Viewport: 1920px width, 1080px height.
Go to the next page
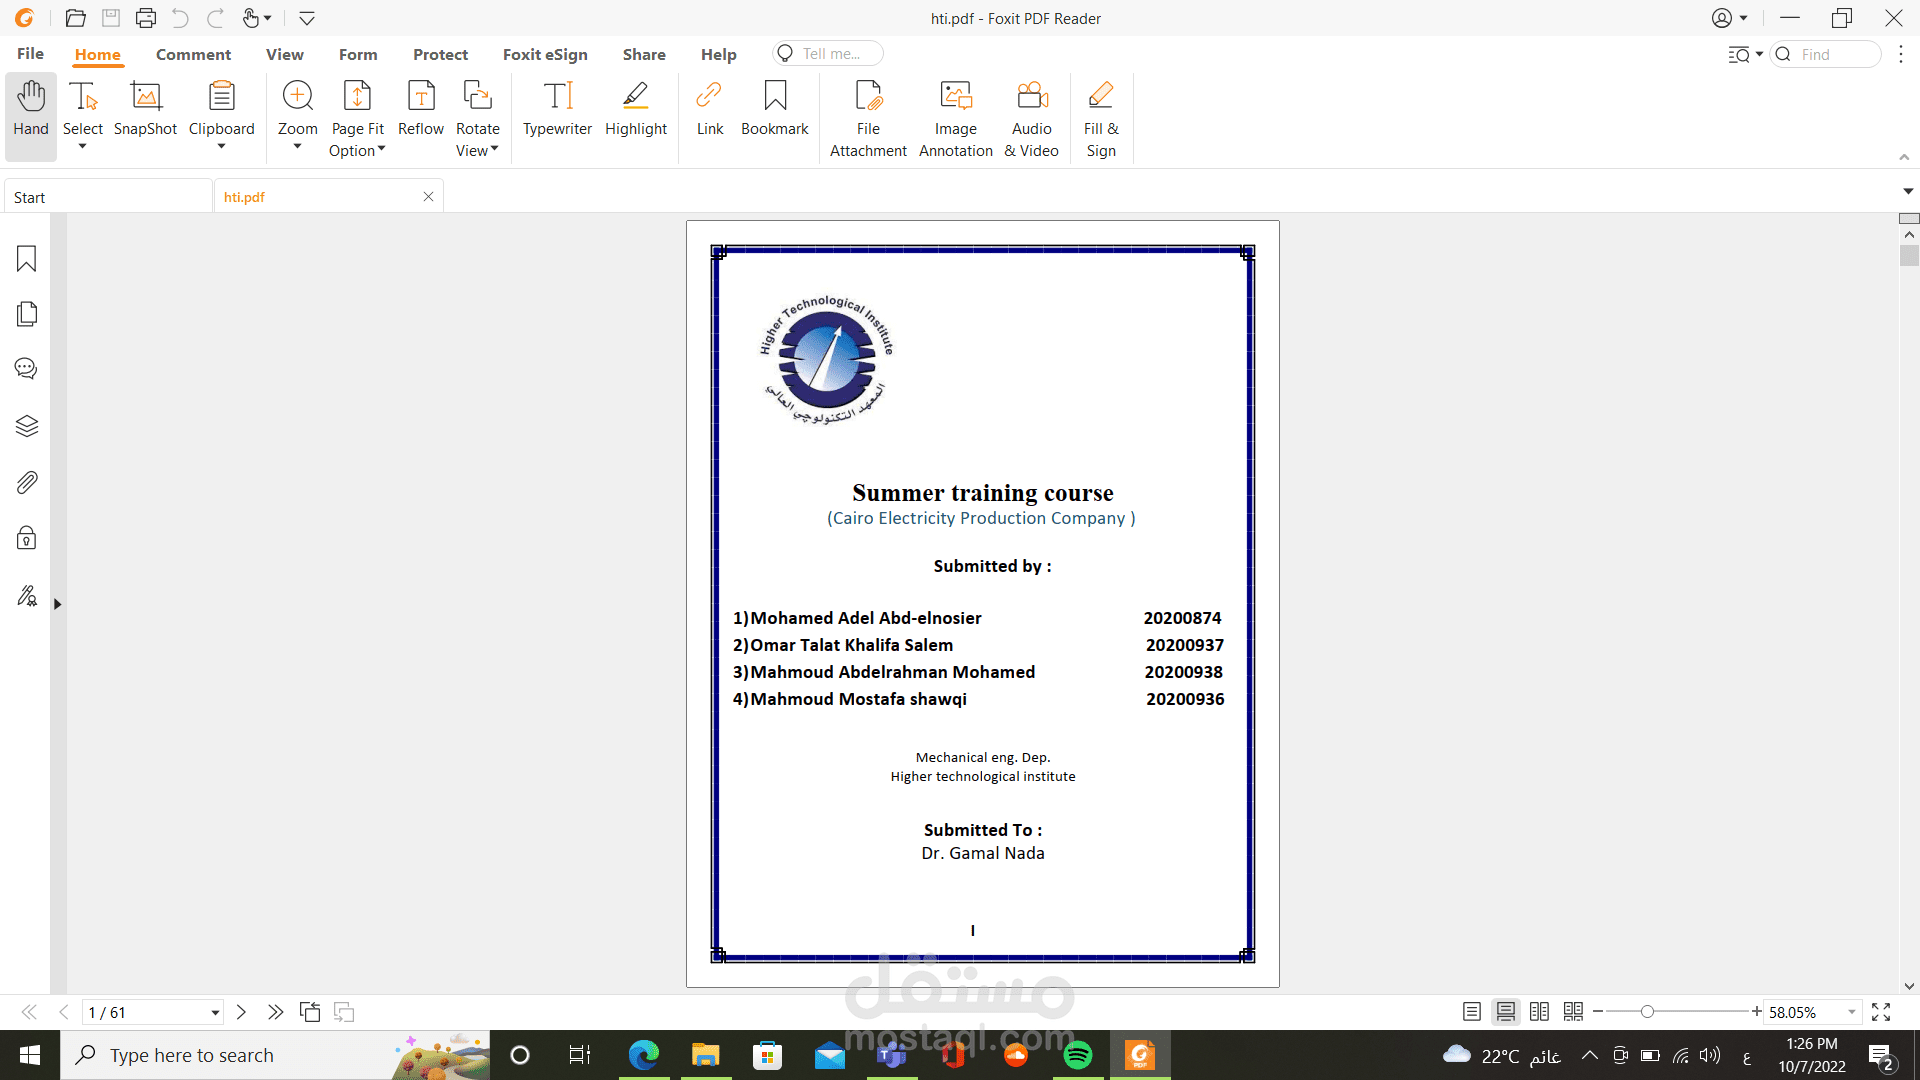241,1012
